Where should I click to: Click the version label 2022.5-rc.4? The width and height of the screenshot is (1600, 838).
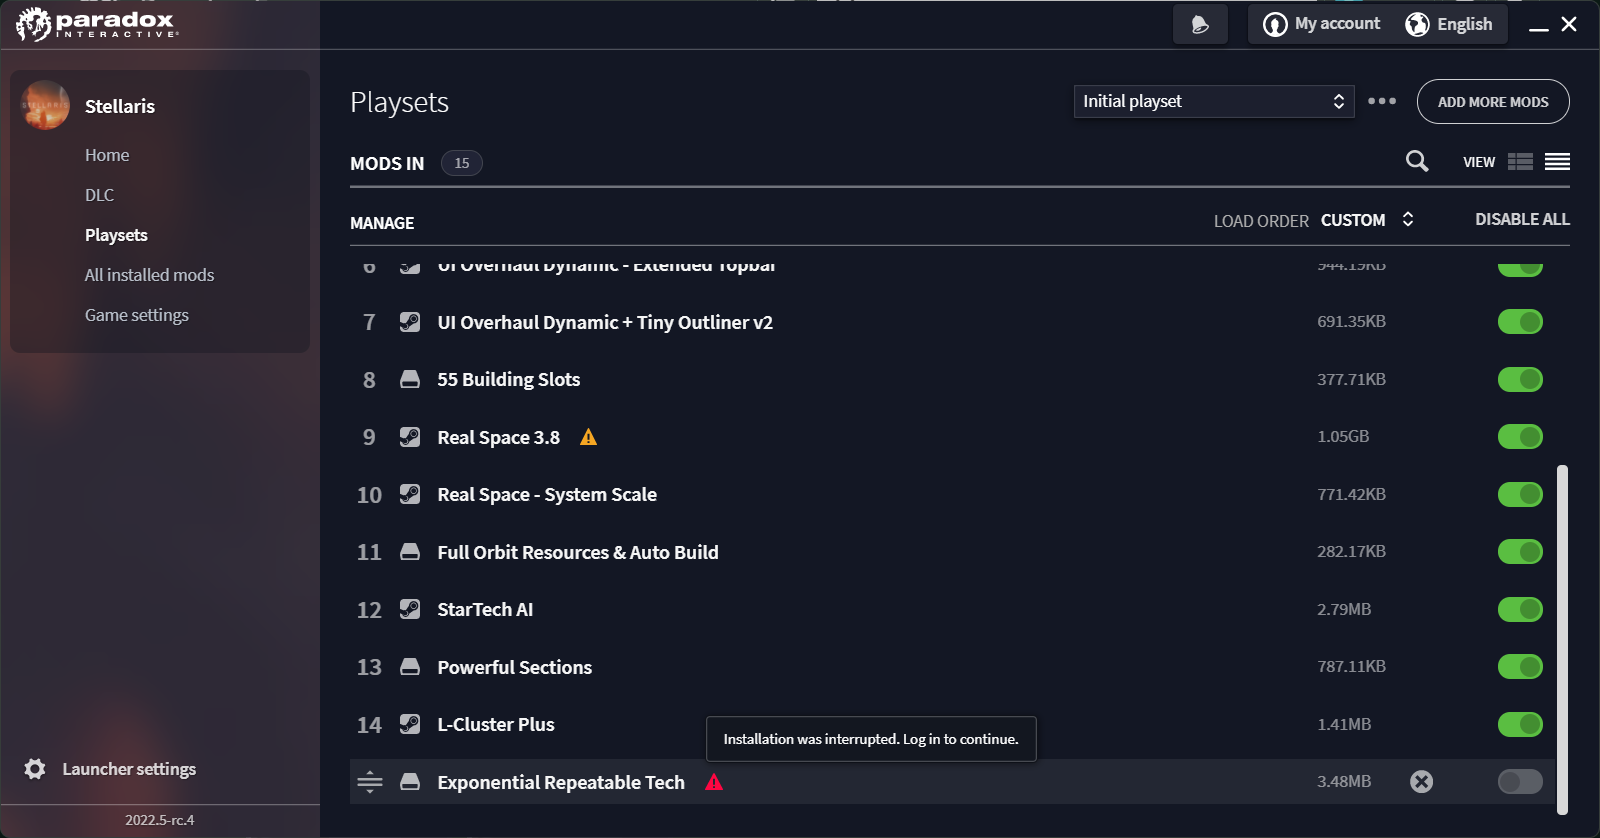(x=160, y=820)
